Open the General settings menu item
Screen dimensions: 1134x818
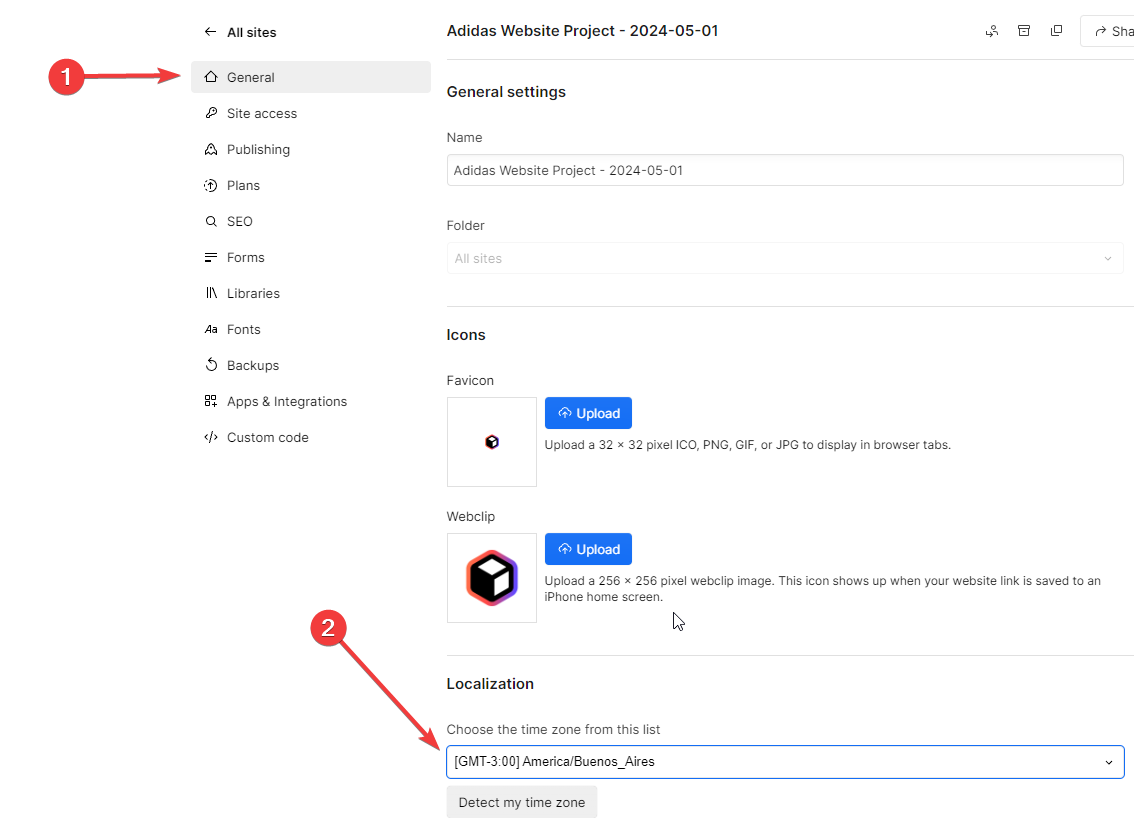pyautogui.click(x=311, y=77)
